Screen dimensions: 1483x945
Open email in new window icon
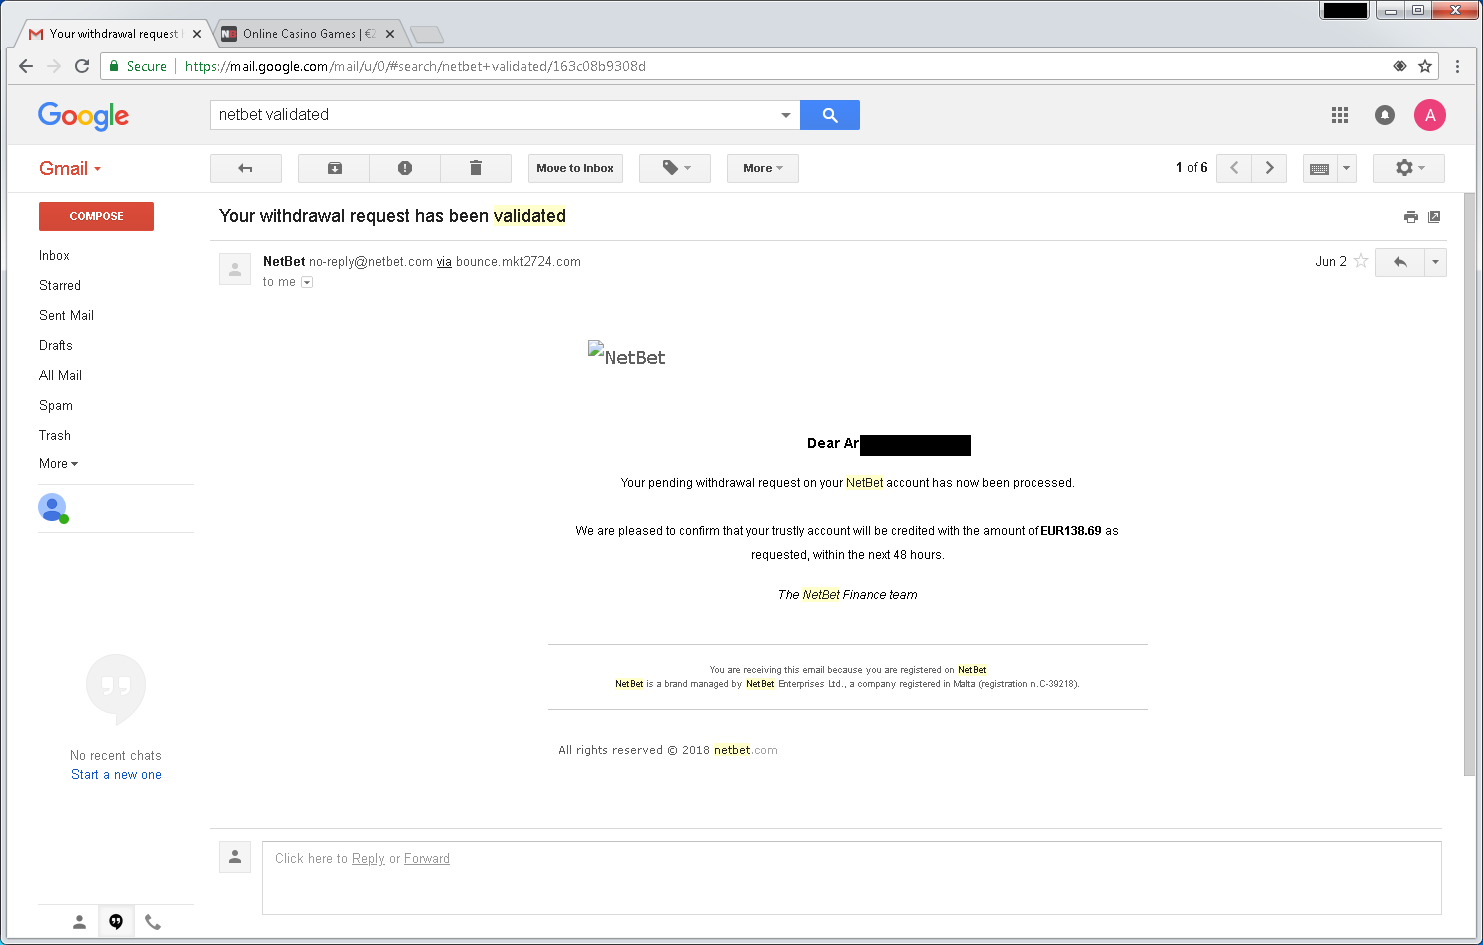click(x=1434, y=217)
